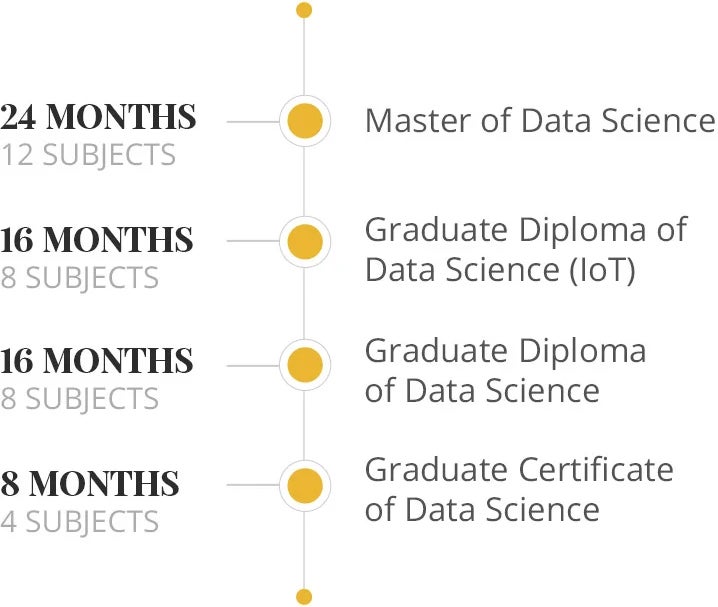Click the Master of Data Science timeline dot
This screenshot has height=607, width=718.
pyautogui.click(x=305, y=121)
